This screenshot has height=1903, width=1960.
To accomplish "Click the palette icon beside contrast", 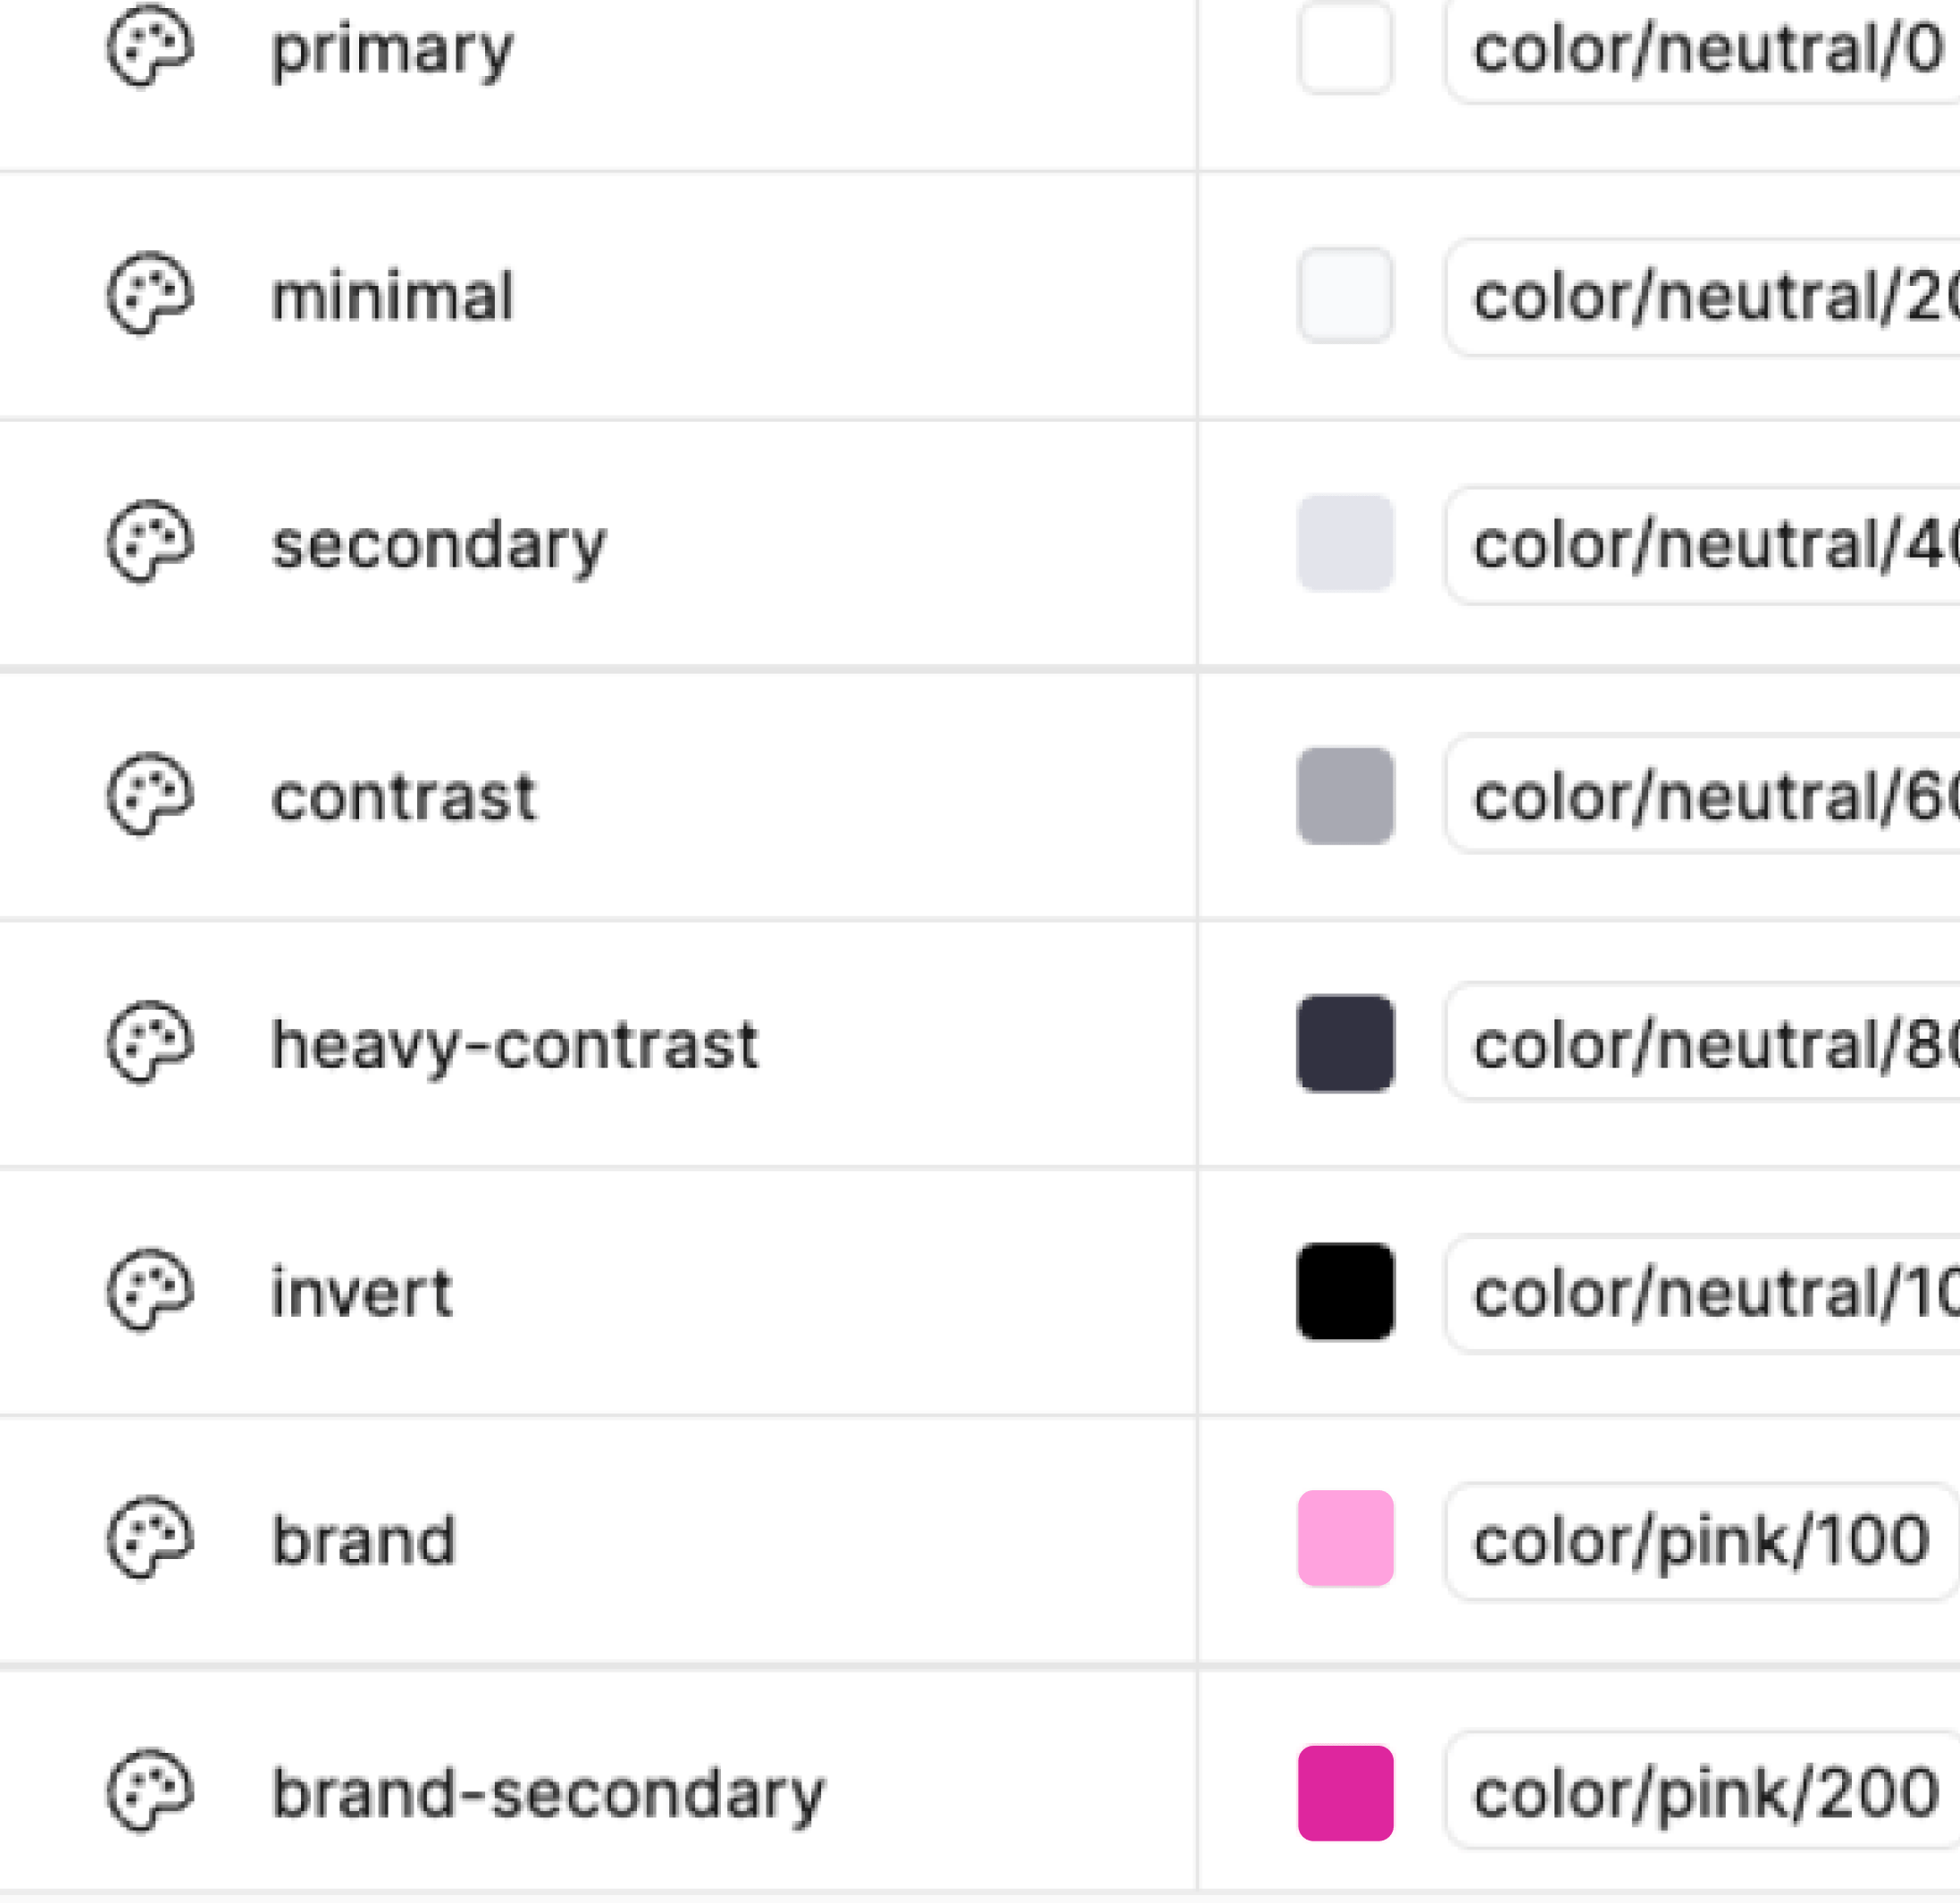I will [x=150, y=795].
